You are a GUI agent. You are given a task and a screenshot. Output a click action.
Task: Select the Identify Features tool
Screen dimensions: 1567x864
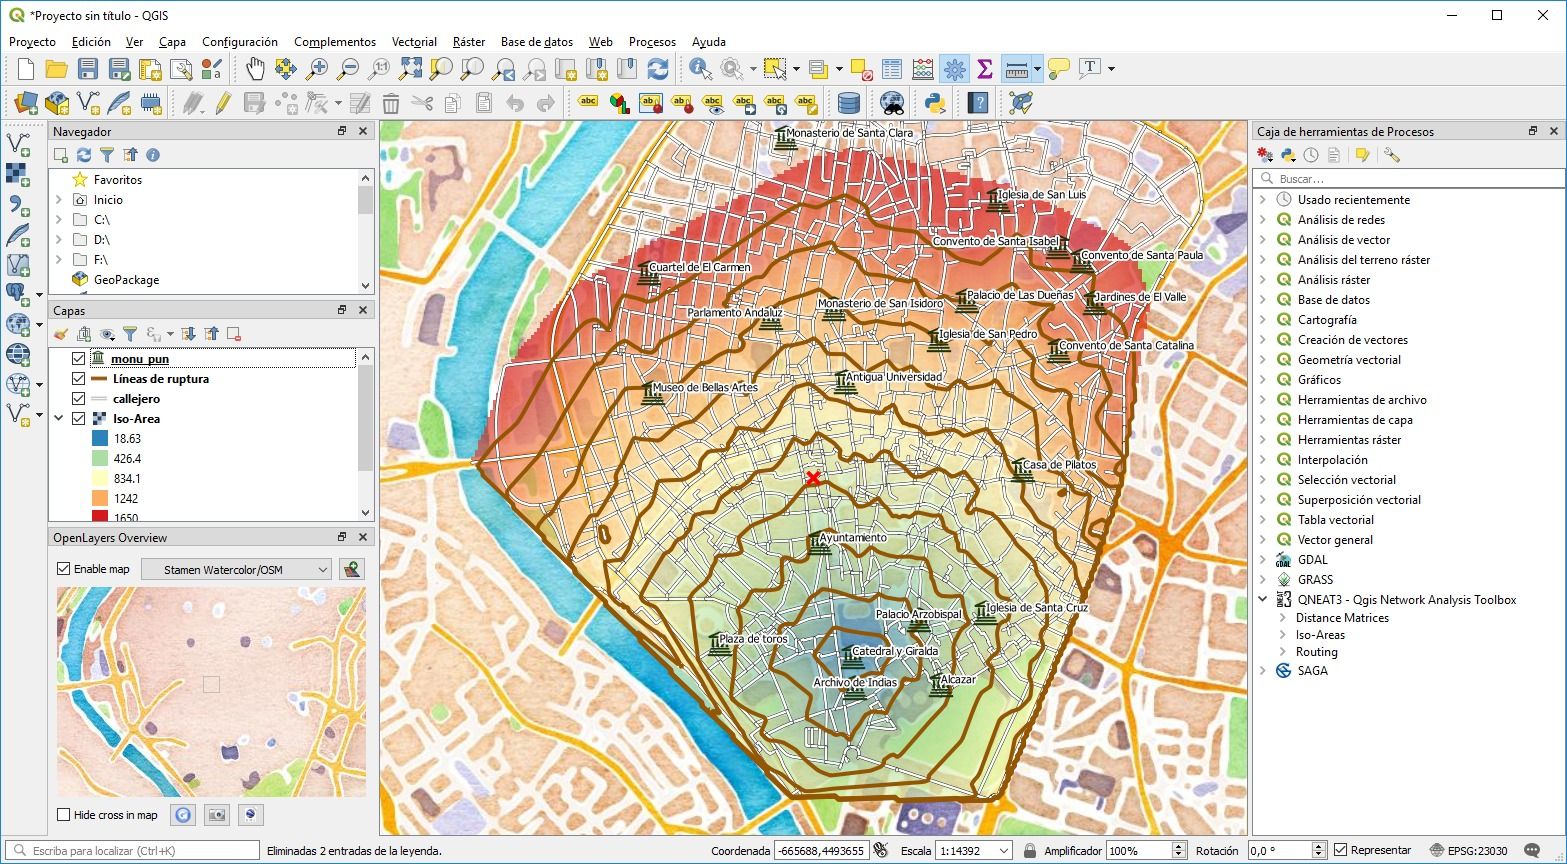coord(700,68)
